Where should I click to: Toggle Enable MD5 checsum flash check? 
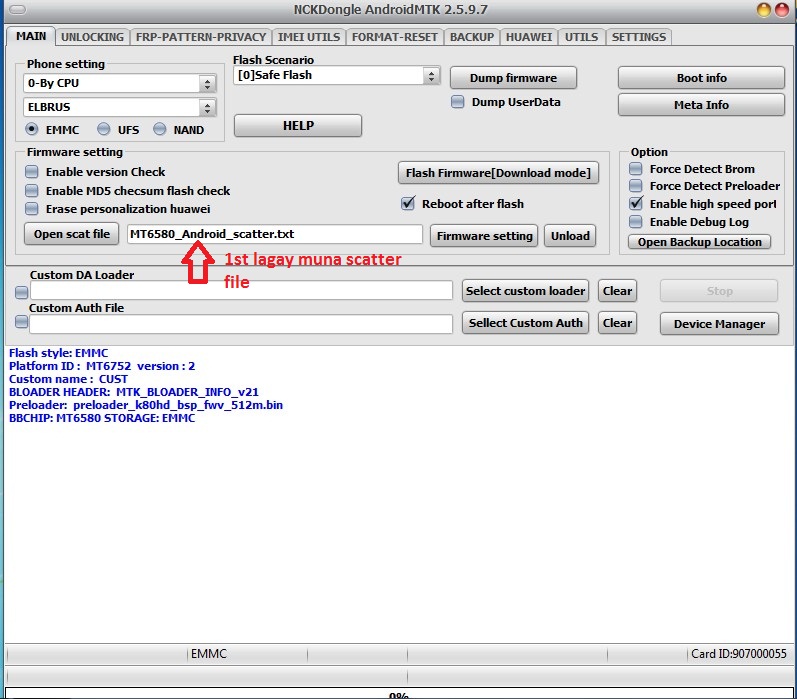point(32,191)
